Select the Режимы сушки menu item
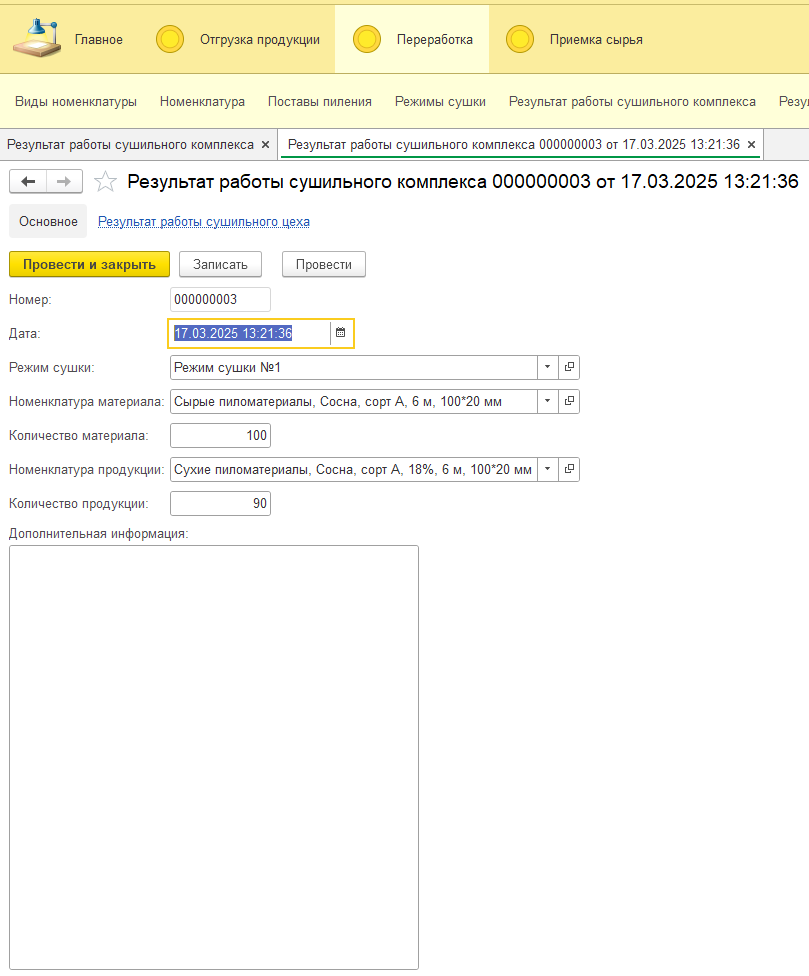 pyautogui.click(x=440, y=101)
